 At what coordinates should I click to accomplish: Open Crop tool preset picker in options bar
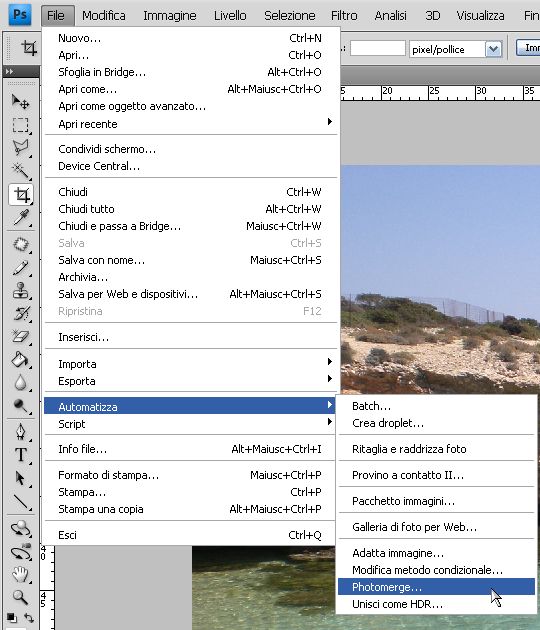point(29,49)
